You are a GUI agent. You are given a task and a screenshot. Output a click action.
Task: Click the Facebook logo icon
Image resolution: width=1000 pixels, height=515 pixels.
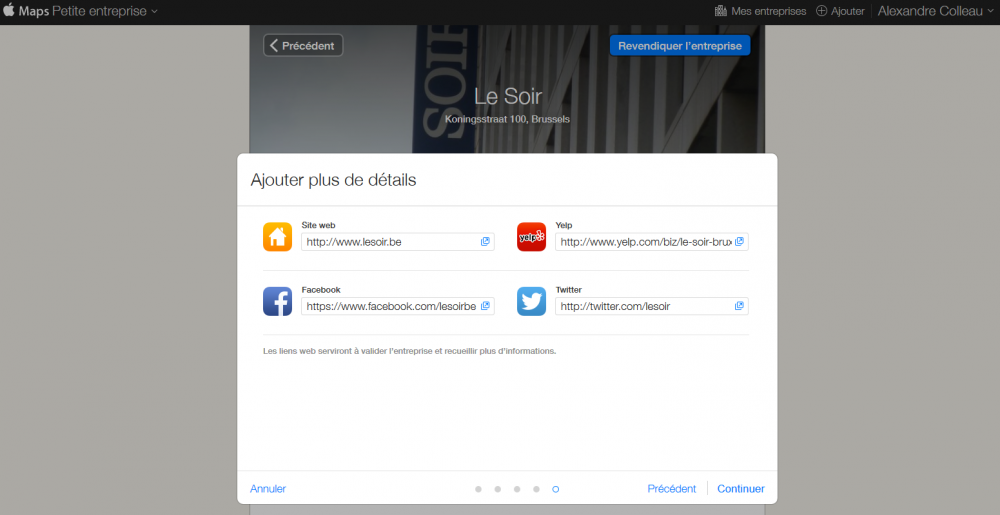(x=277, y=301)
